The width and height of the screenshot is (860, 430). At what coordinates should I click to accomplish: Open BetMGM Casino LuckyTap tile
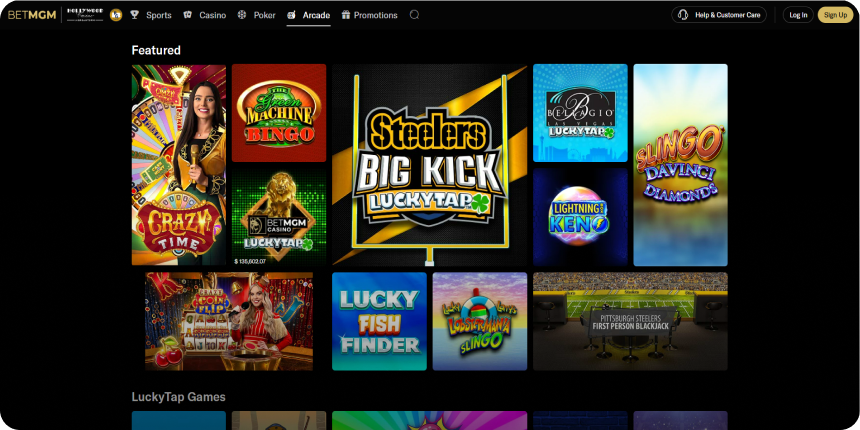click(279, 217)
